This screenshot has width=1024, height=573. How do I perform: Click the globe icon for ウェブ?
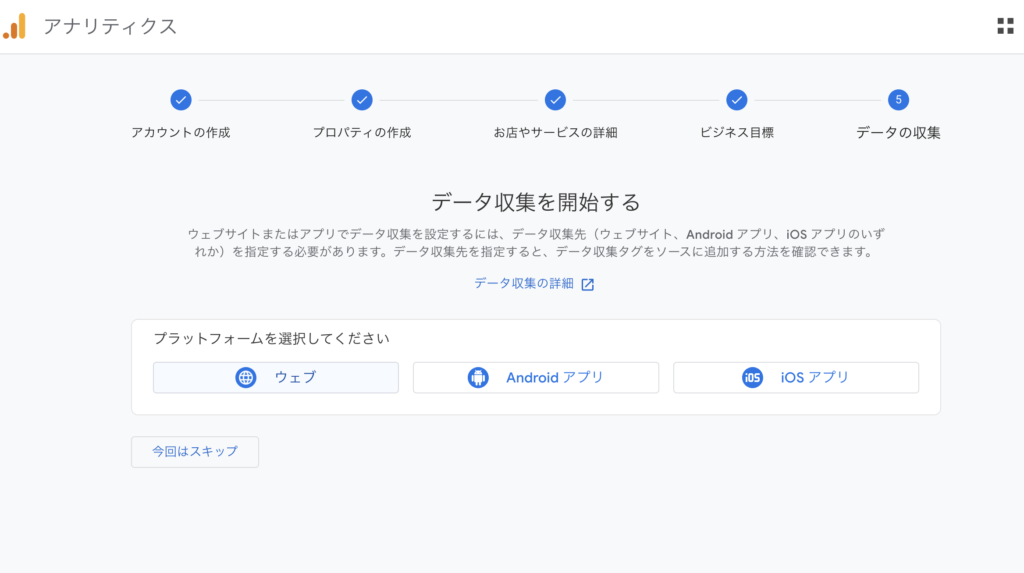(x=246, y=378)
